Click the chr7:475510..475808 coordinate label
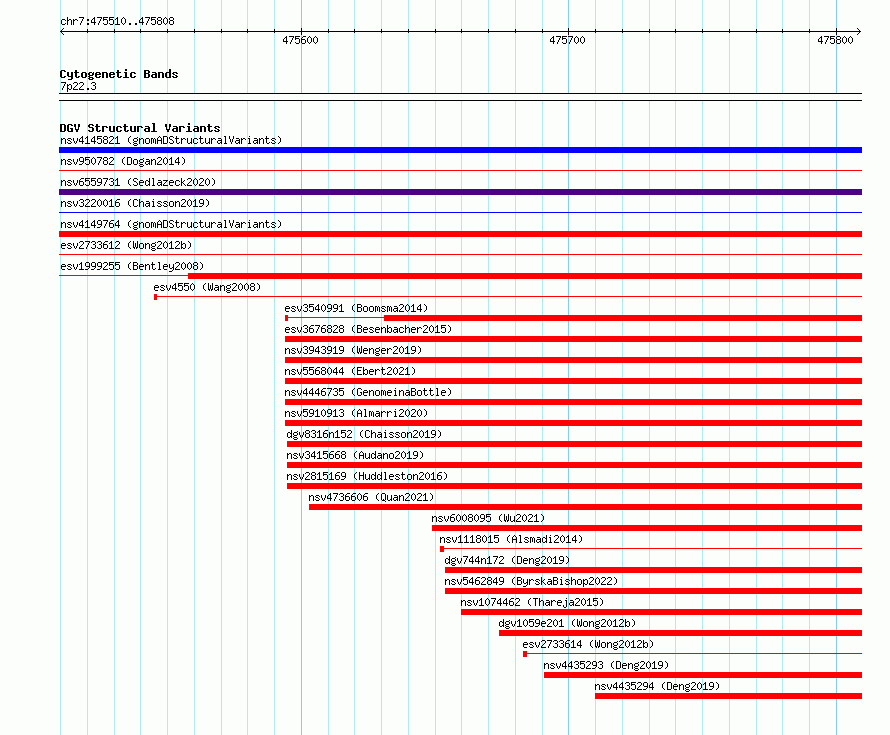Image resolution: width=890 pixels, height=735 pixels. tap(117, 21)
